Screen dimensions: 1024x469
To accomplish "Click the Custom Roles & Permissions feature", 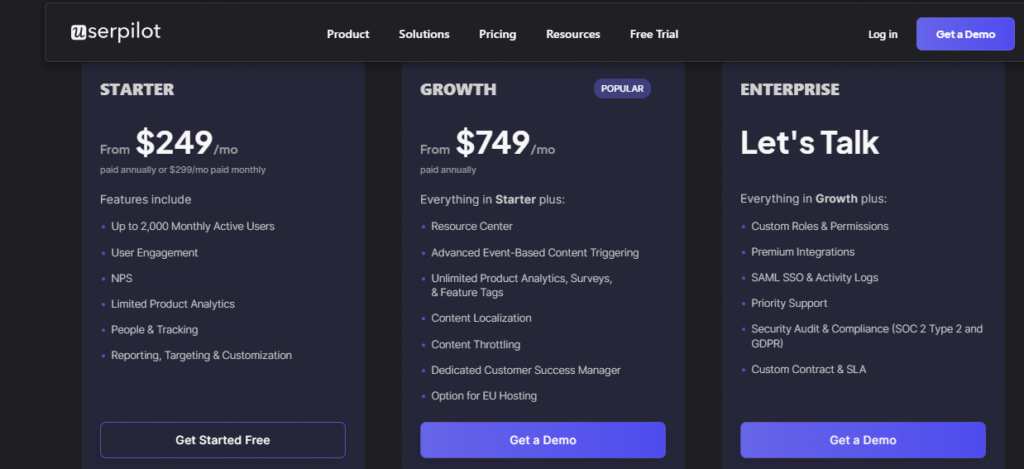I will tap(819, 226).
